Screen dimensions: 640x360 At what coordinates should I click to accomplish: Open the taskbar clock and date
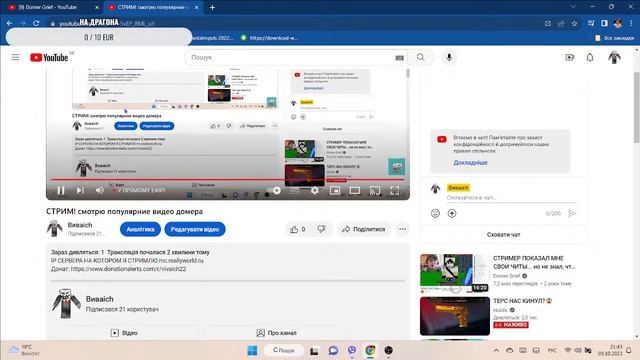coord(610,350)
